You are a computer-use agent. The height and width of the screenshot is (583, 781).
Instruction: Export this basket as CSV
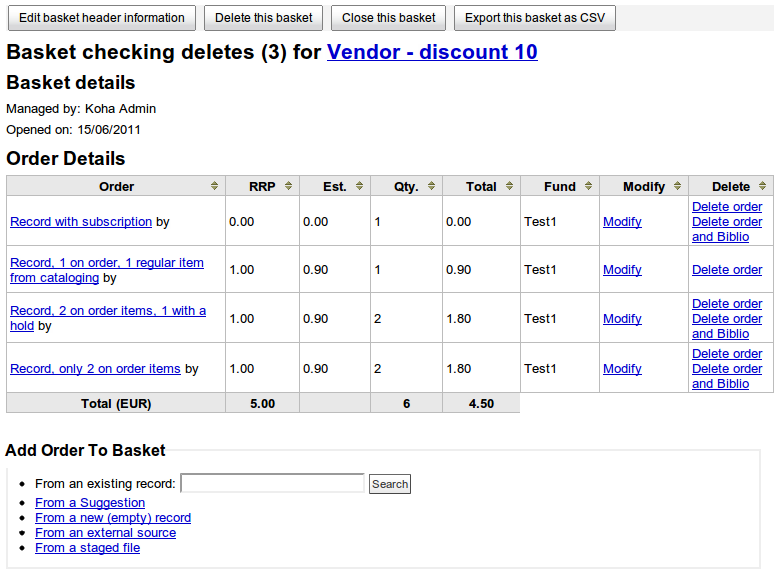(535, 18)
